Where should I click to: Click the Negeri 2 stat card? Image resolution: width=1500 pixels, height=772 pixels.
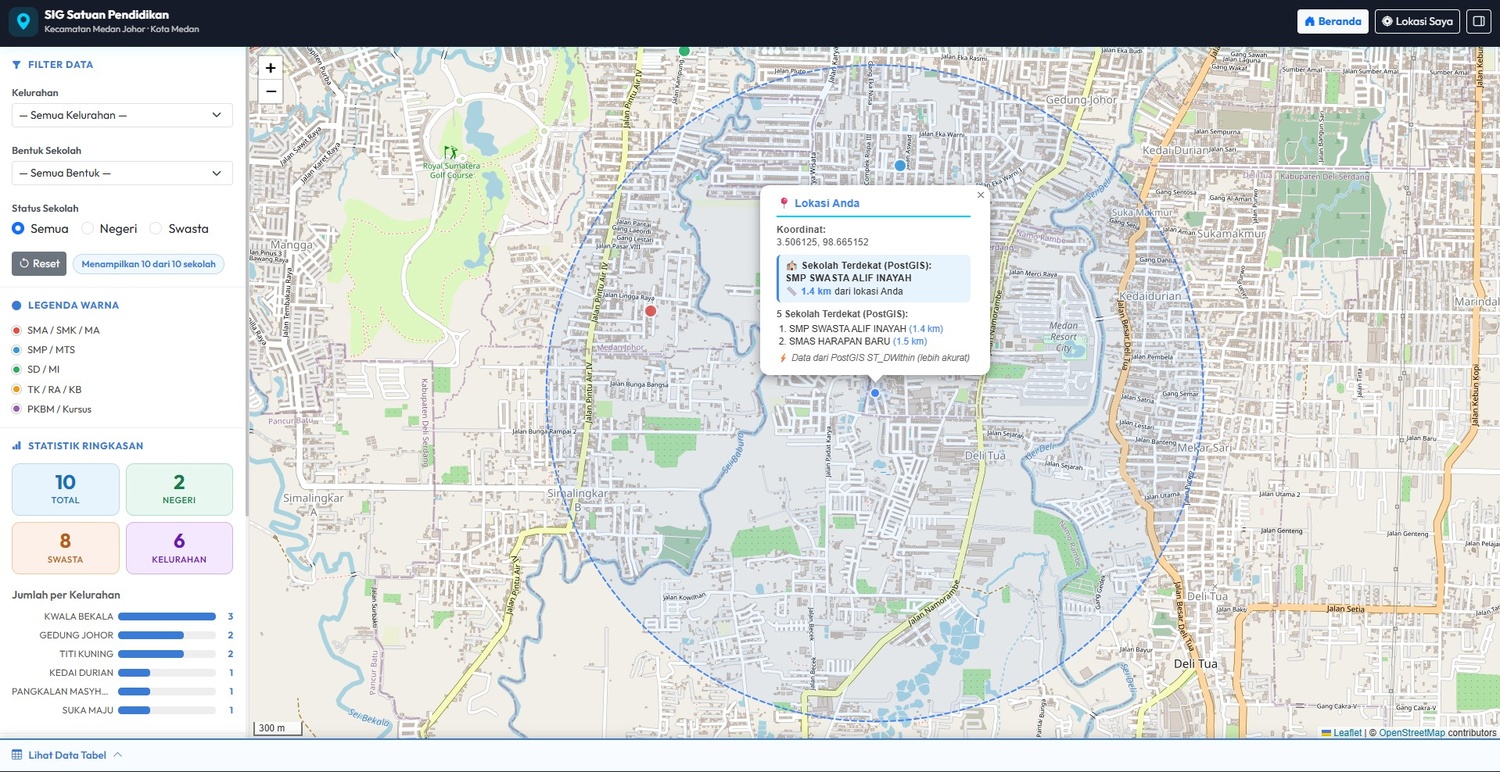click(179, 489)
